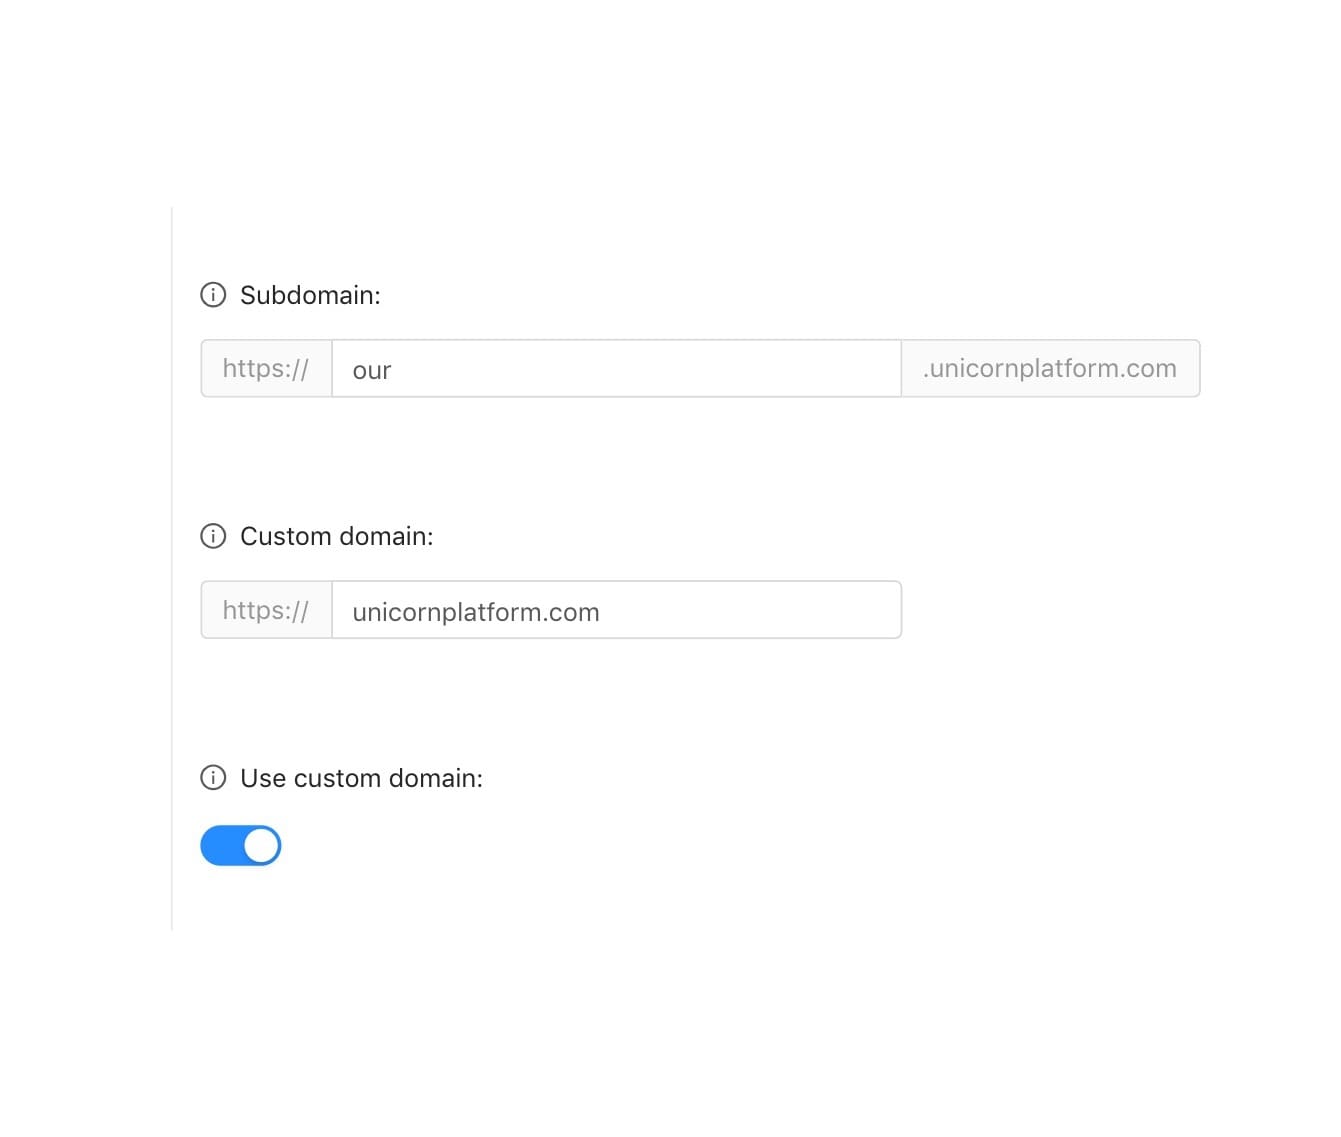The height and width of the screenshot is (1137, 1341).
Task: Select the "Custom domain:" label text
Action: pyautogui.click(x=337, y=536)
